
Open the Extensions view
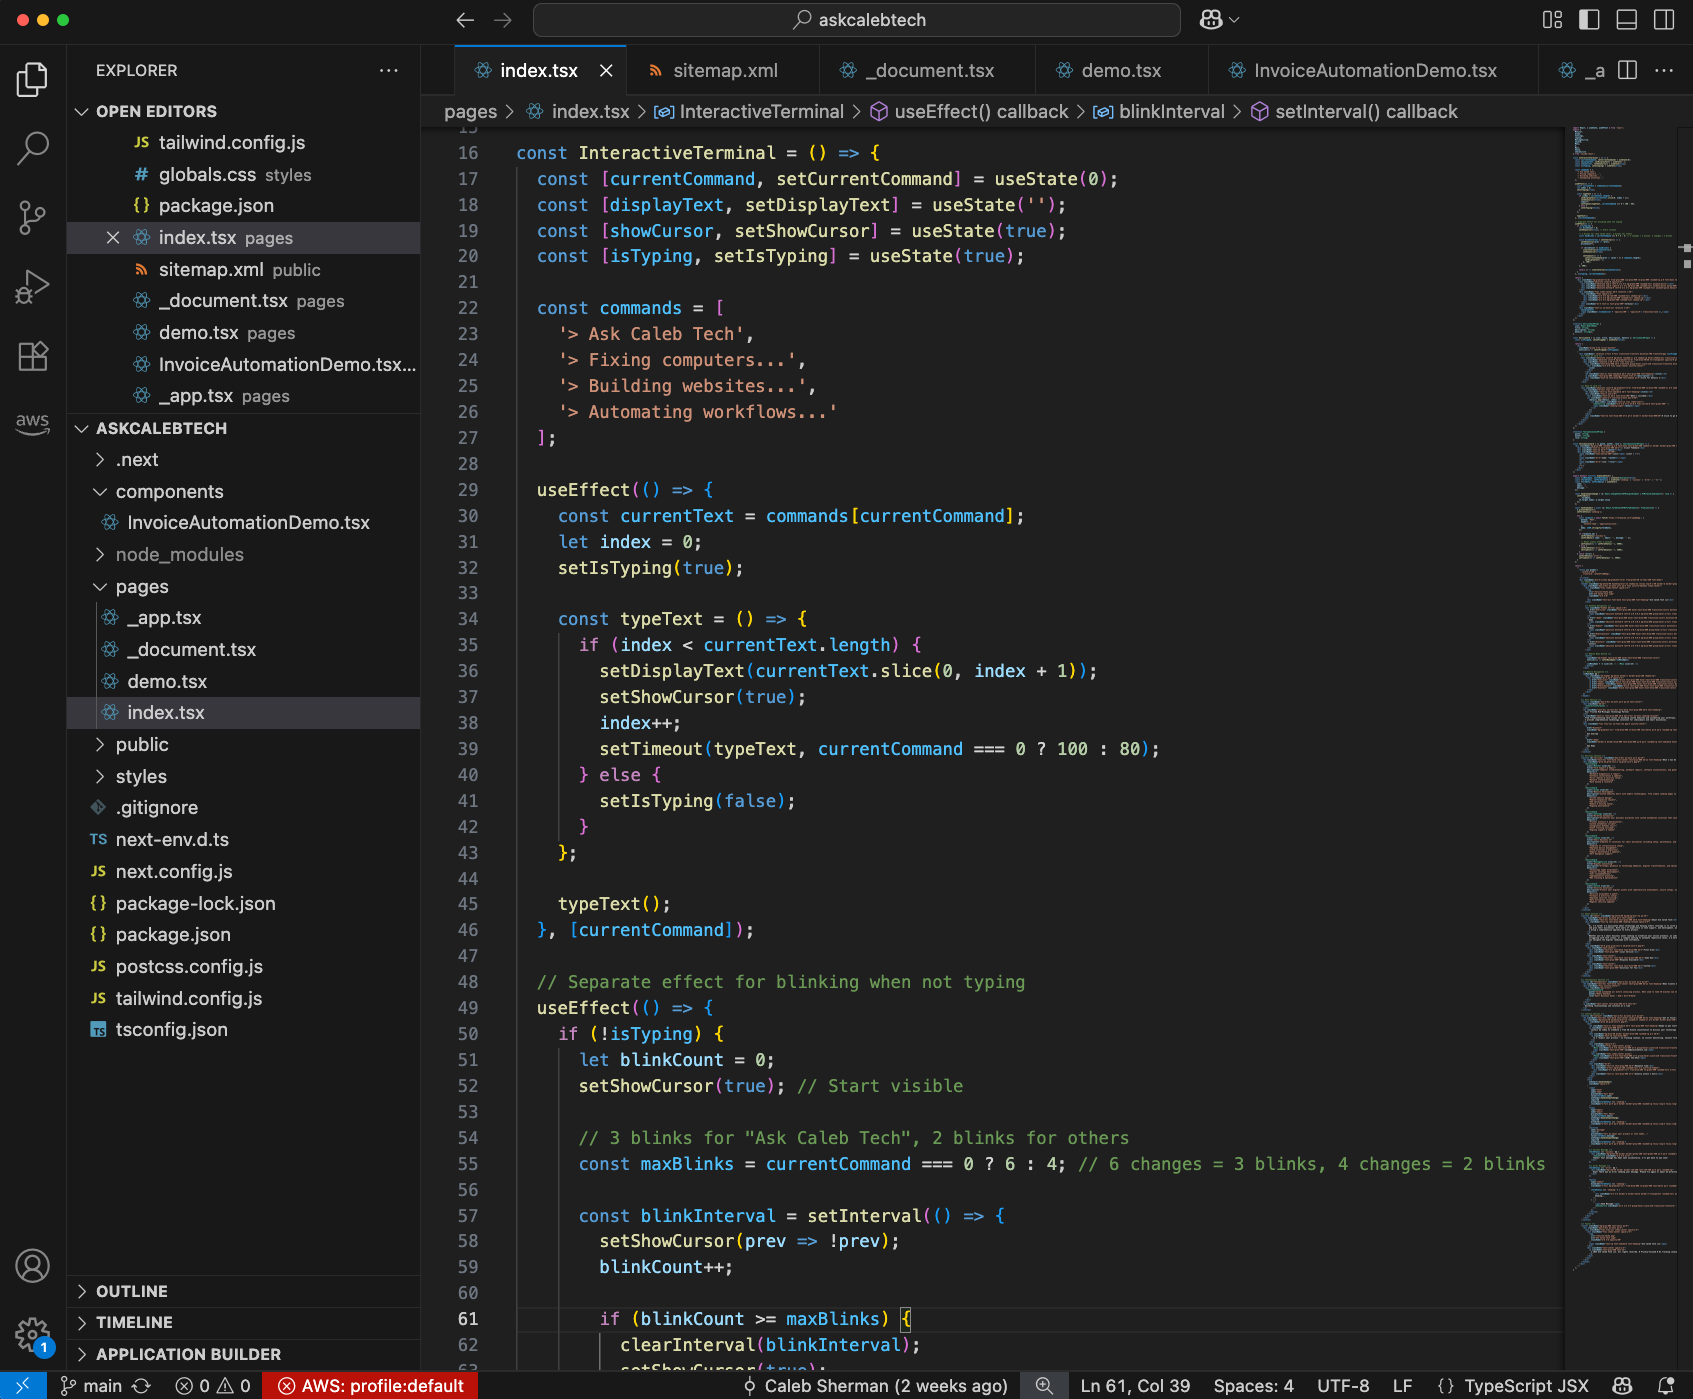tap(33, 356)
